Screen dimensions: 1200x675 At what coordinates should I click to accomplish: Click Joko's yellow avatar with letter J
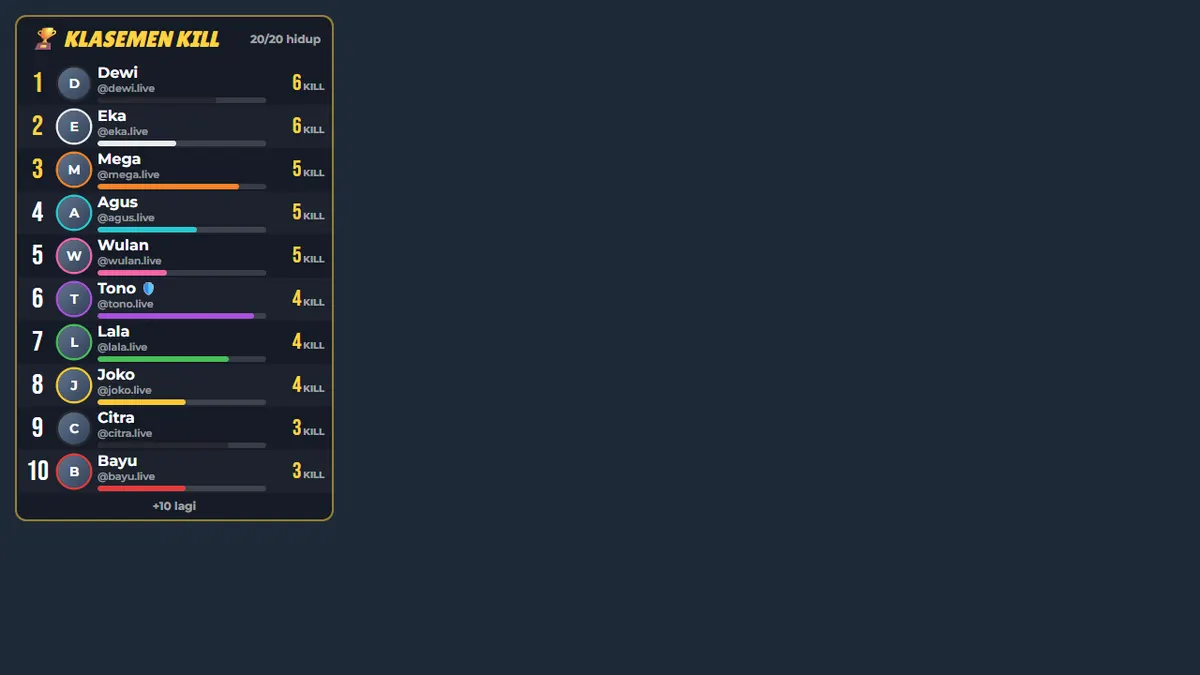coord(74,385)
